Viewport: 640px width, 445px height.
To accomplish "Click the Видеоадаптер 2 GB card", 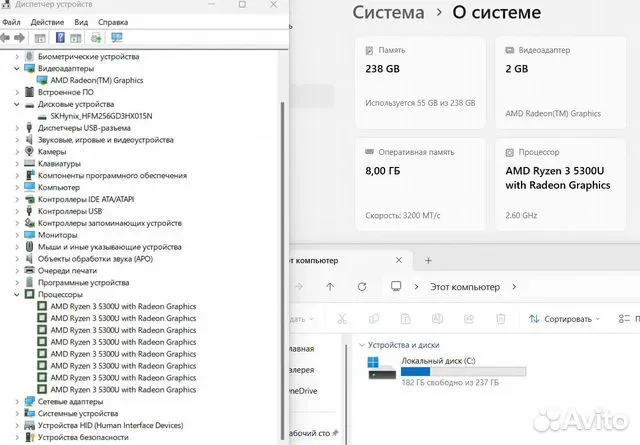I will [560, 82].
